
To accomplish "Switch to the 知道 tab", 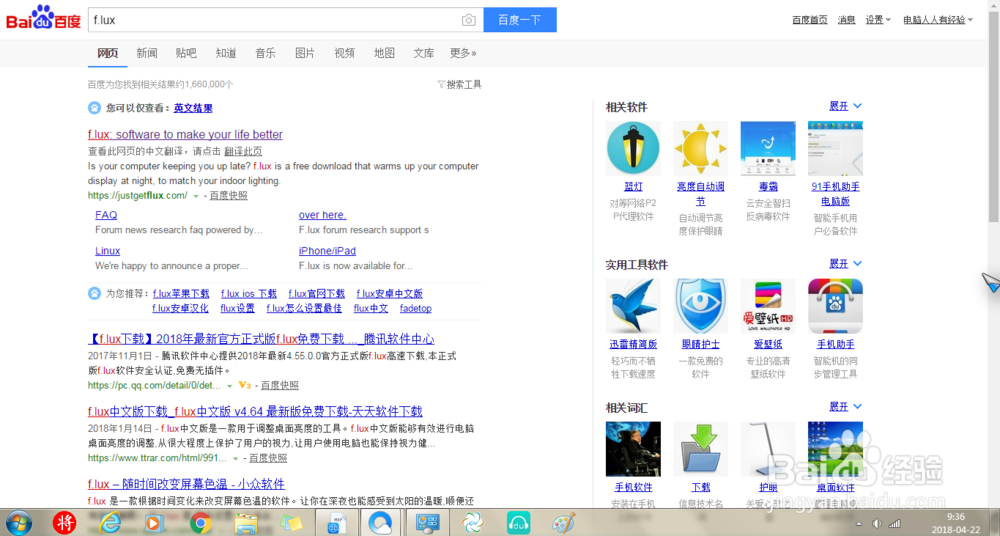I will 226,53.
